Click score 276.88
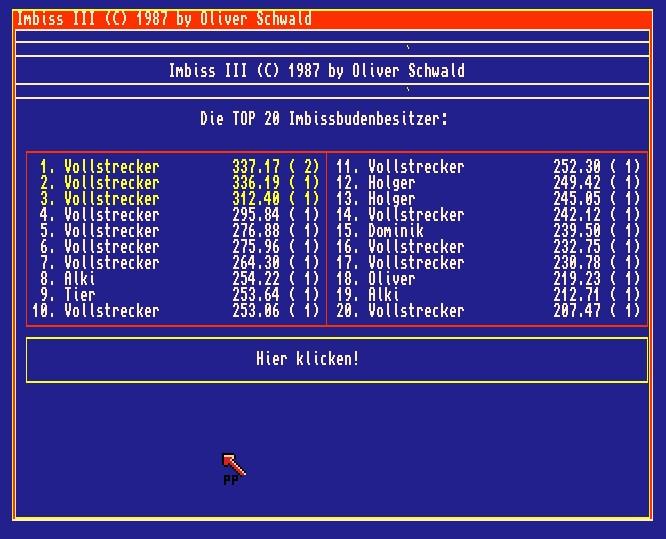Image resolution: width=666 pixels, height=539 pixels. tap(256, 231)
